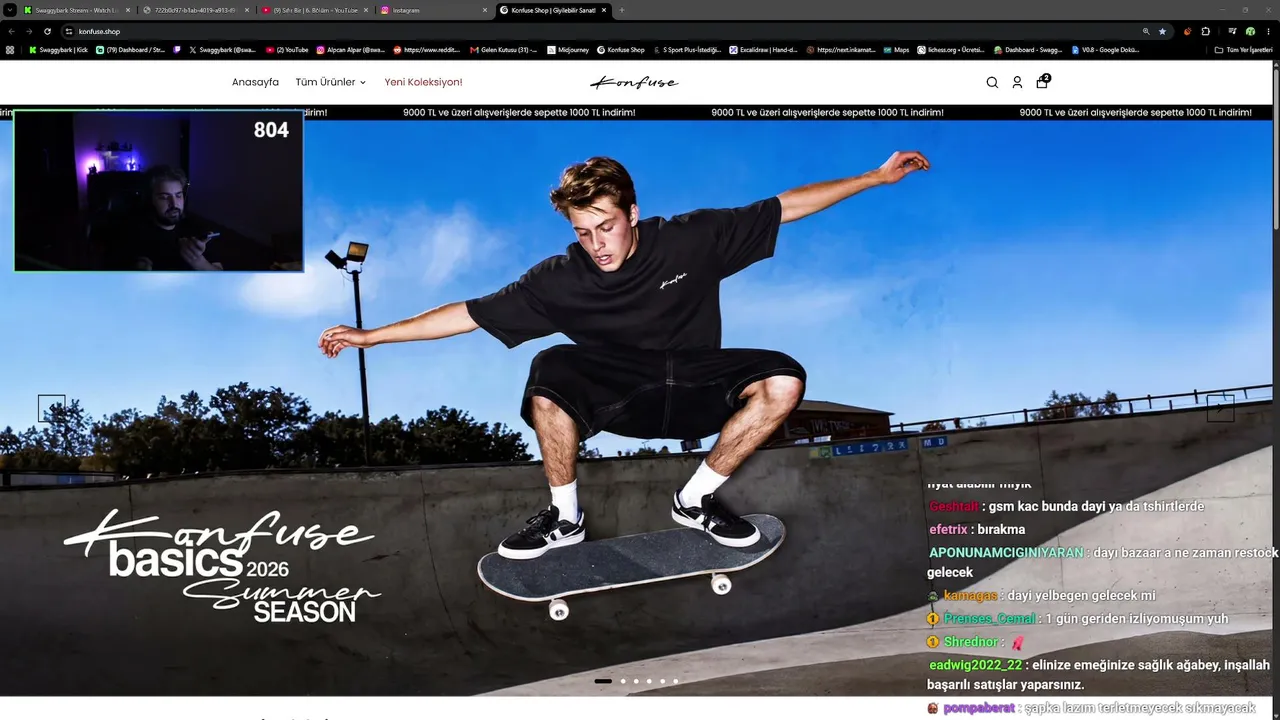Select the active first slide indicator bar
Viewport: 1280px width, 720px height.
(603, 681)
